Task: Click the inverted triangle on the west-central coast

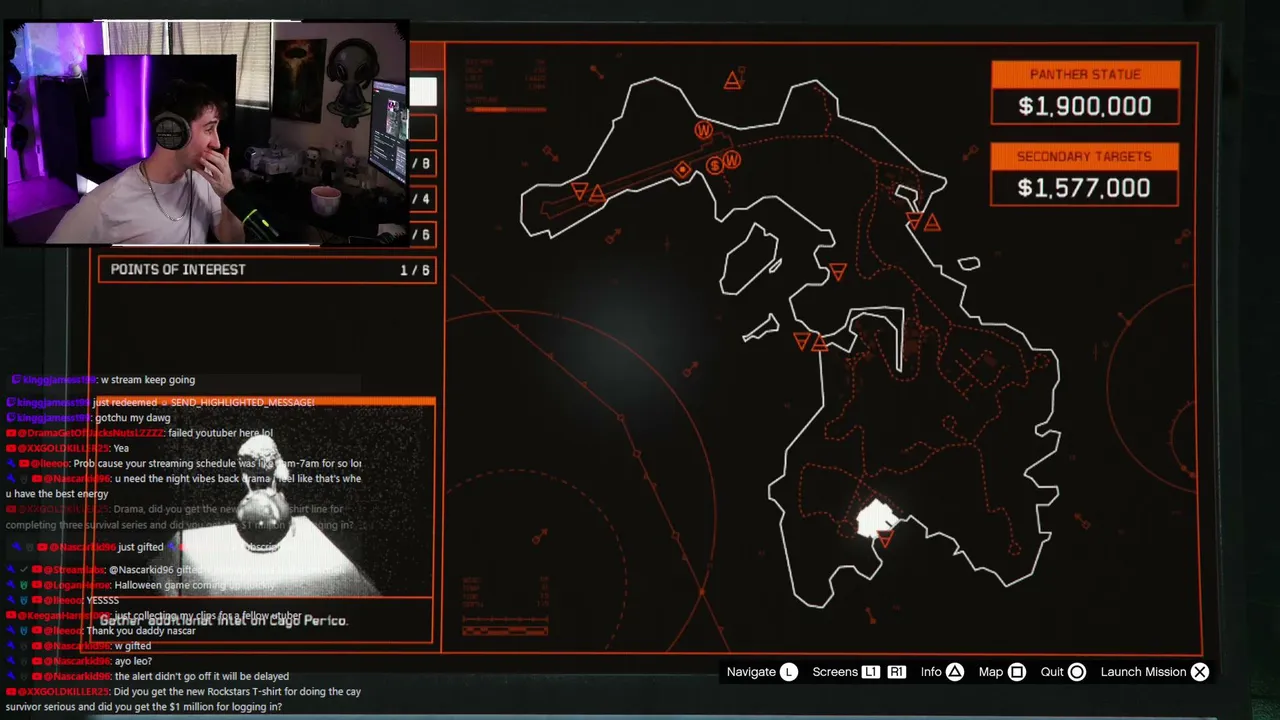Action: [801, 341]
